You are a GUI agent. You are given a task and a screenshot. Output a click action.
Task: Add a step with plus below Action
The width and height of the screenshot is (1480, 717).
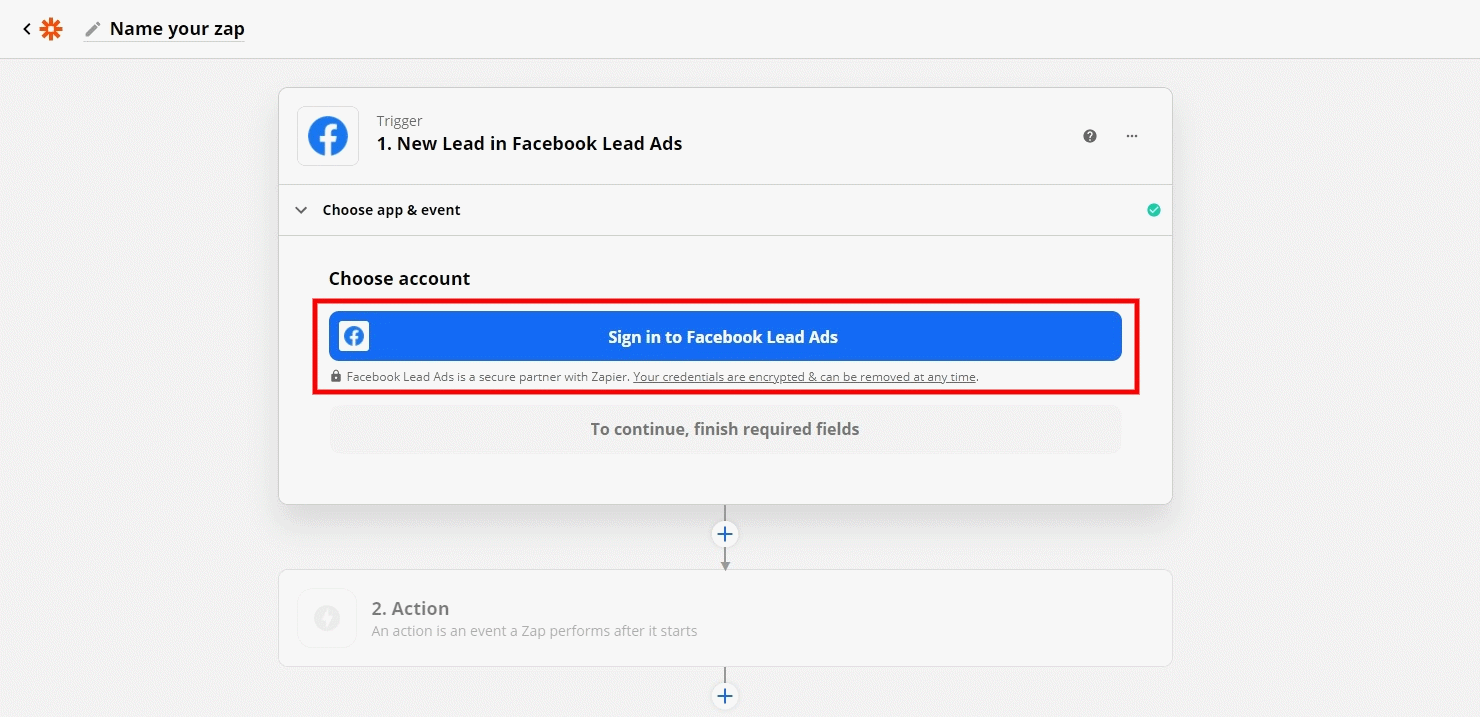tap(725, 696)
